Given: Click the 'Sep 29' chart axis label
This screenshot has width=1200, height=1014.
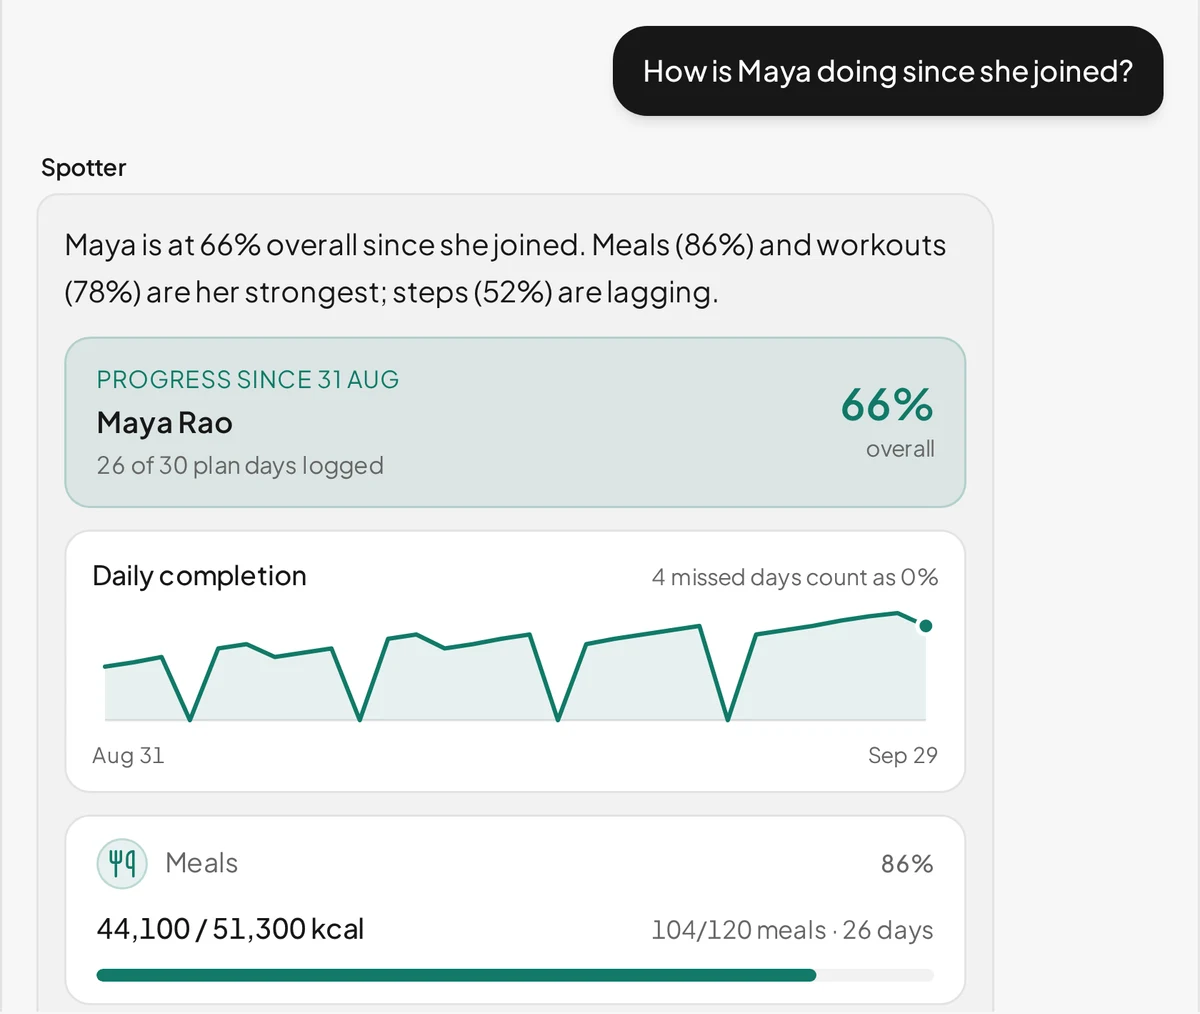Looking at the screenshot, I should click(x=903, y=755).
